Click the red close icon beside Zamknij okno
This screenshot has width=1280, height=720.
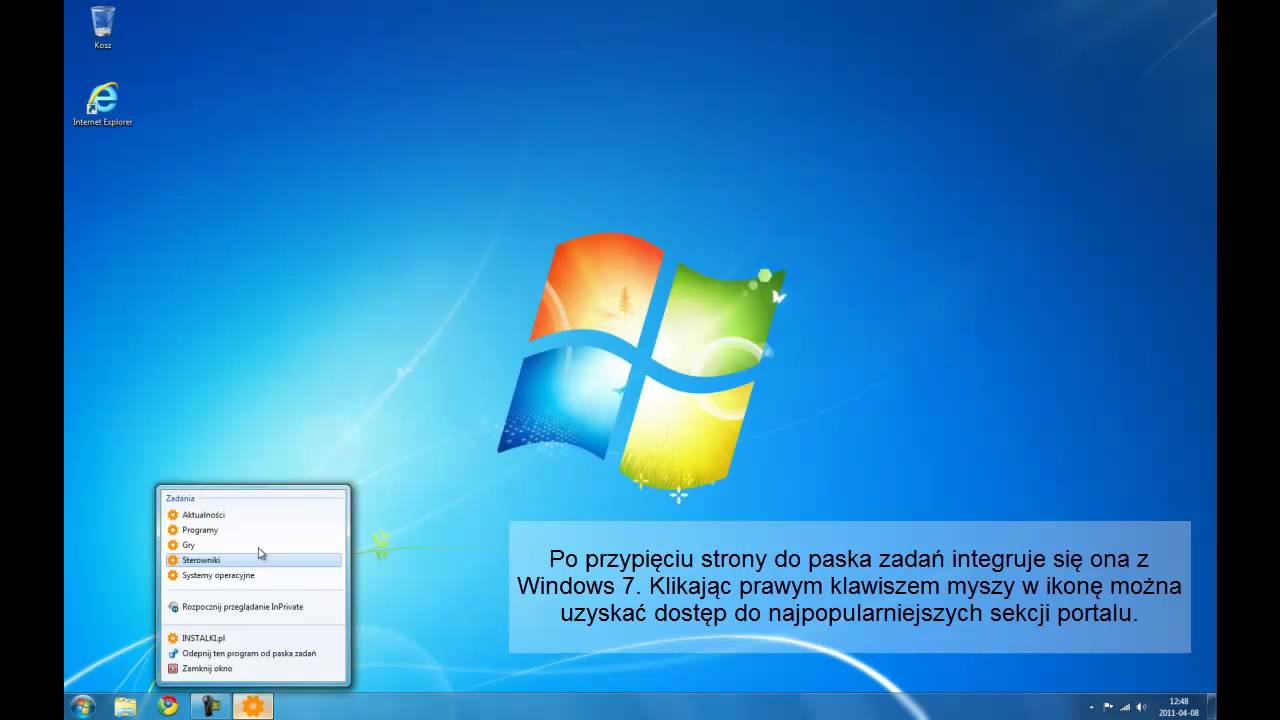pos(173,668)
